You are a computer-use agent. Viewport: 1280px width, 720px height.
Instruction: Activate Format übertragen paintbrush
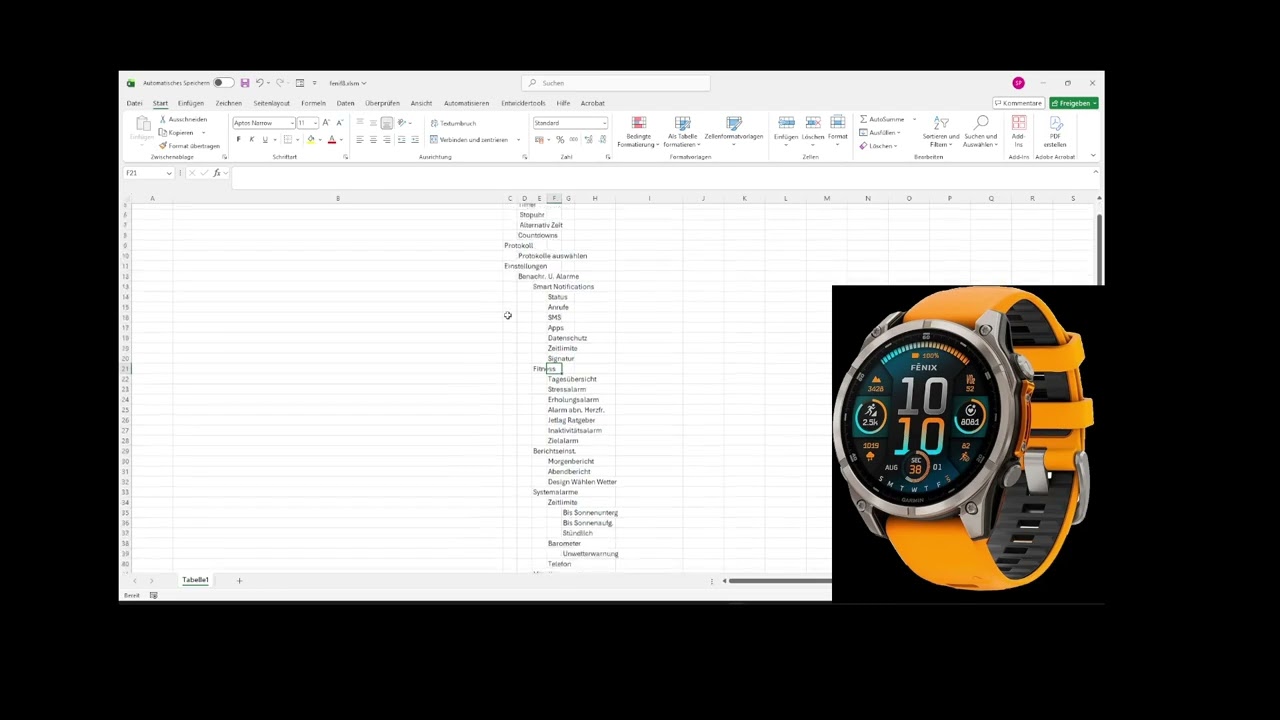coord(189,146)
